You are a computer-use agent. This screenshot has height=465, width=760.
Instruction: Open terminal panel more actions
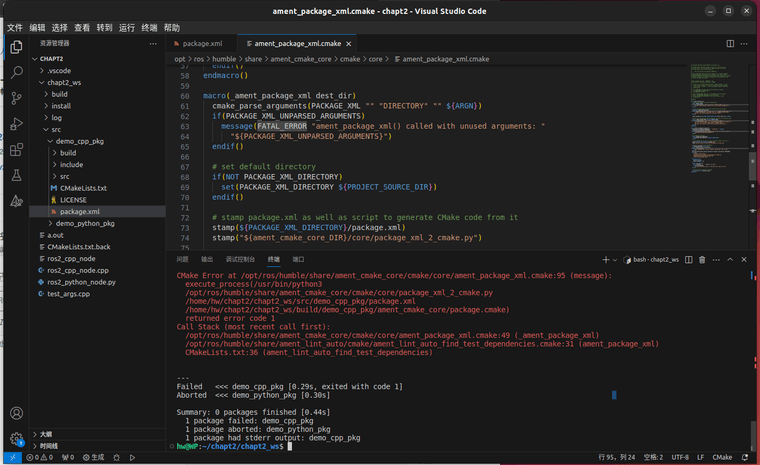[716, 260]
